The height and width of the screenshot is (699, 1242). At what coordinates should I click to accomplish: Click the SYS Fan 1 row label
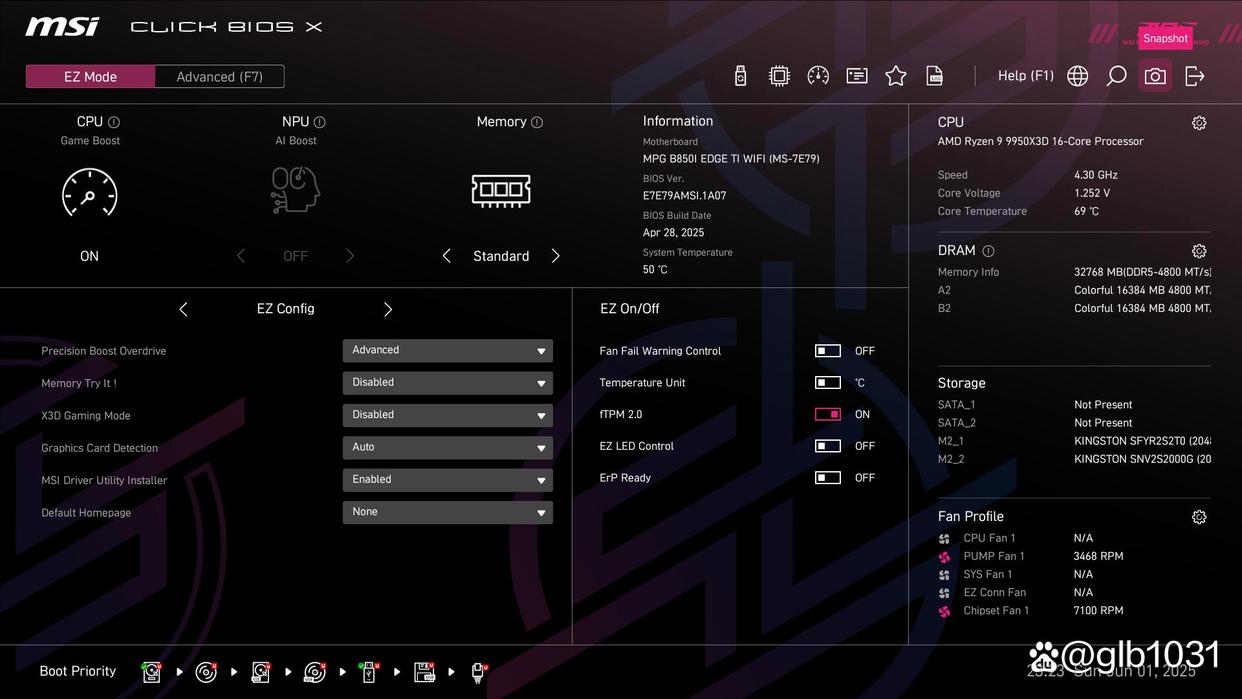pos(988,575)
